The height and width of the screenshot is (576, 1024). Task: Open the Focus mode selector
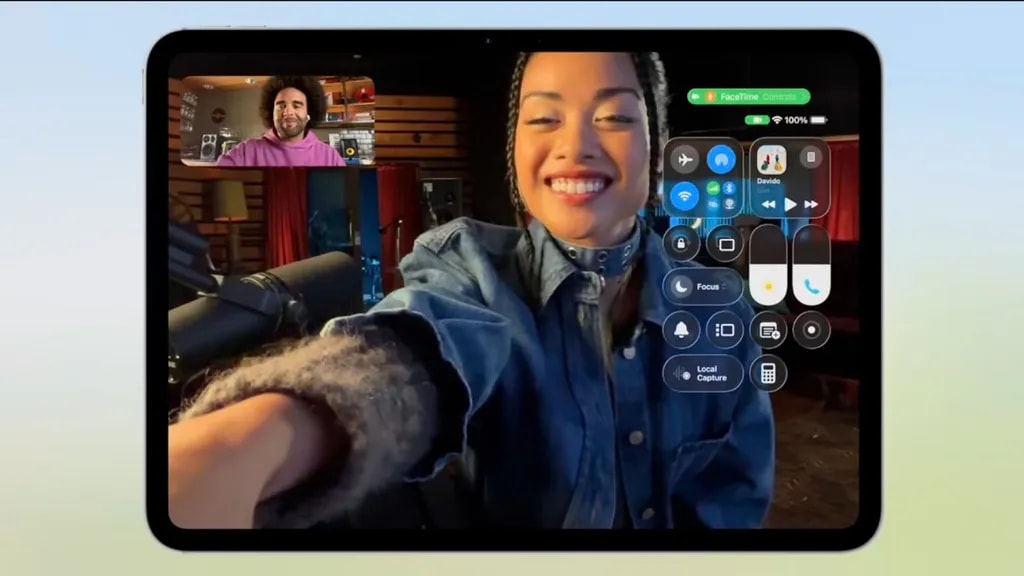tap(702, 287)
